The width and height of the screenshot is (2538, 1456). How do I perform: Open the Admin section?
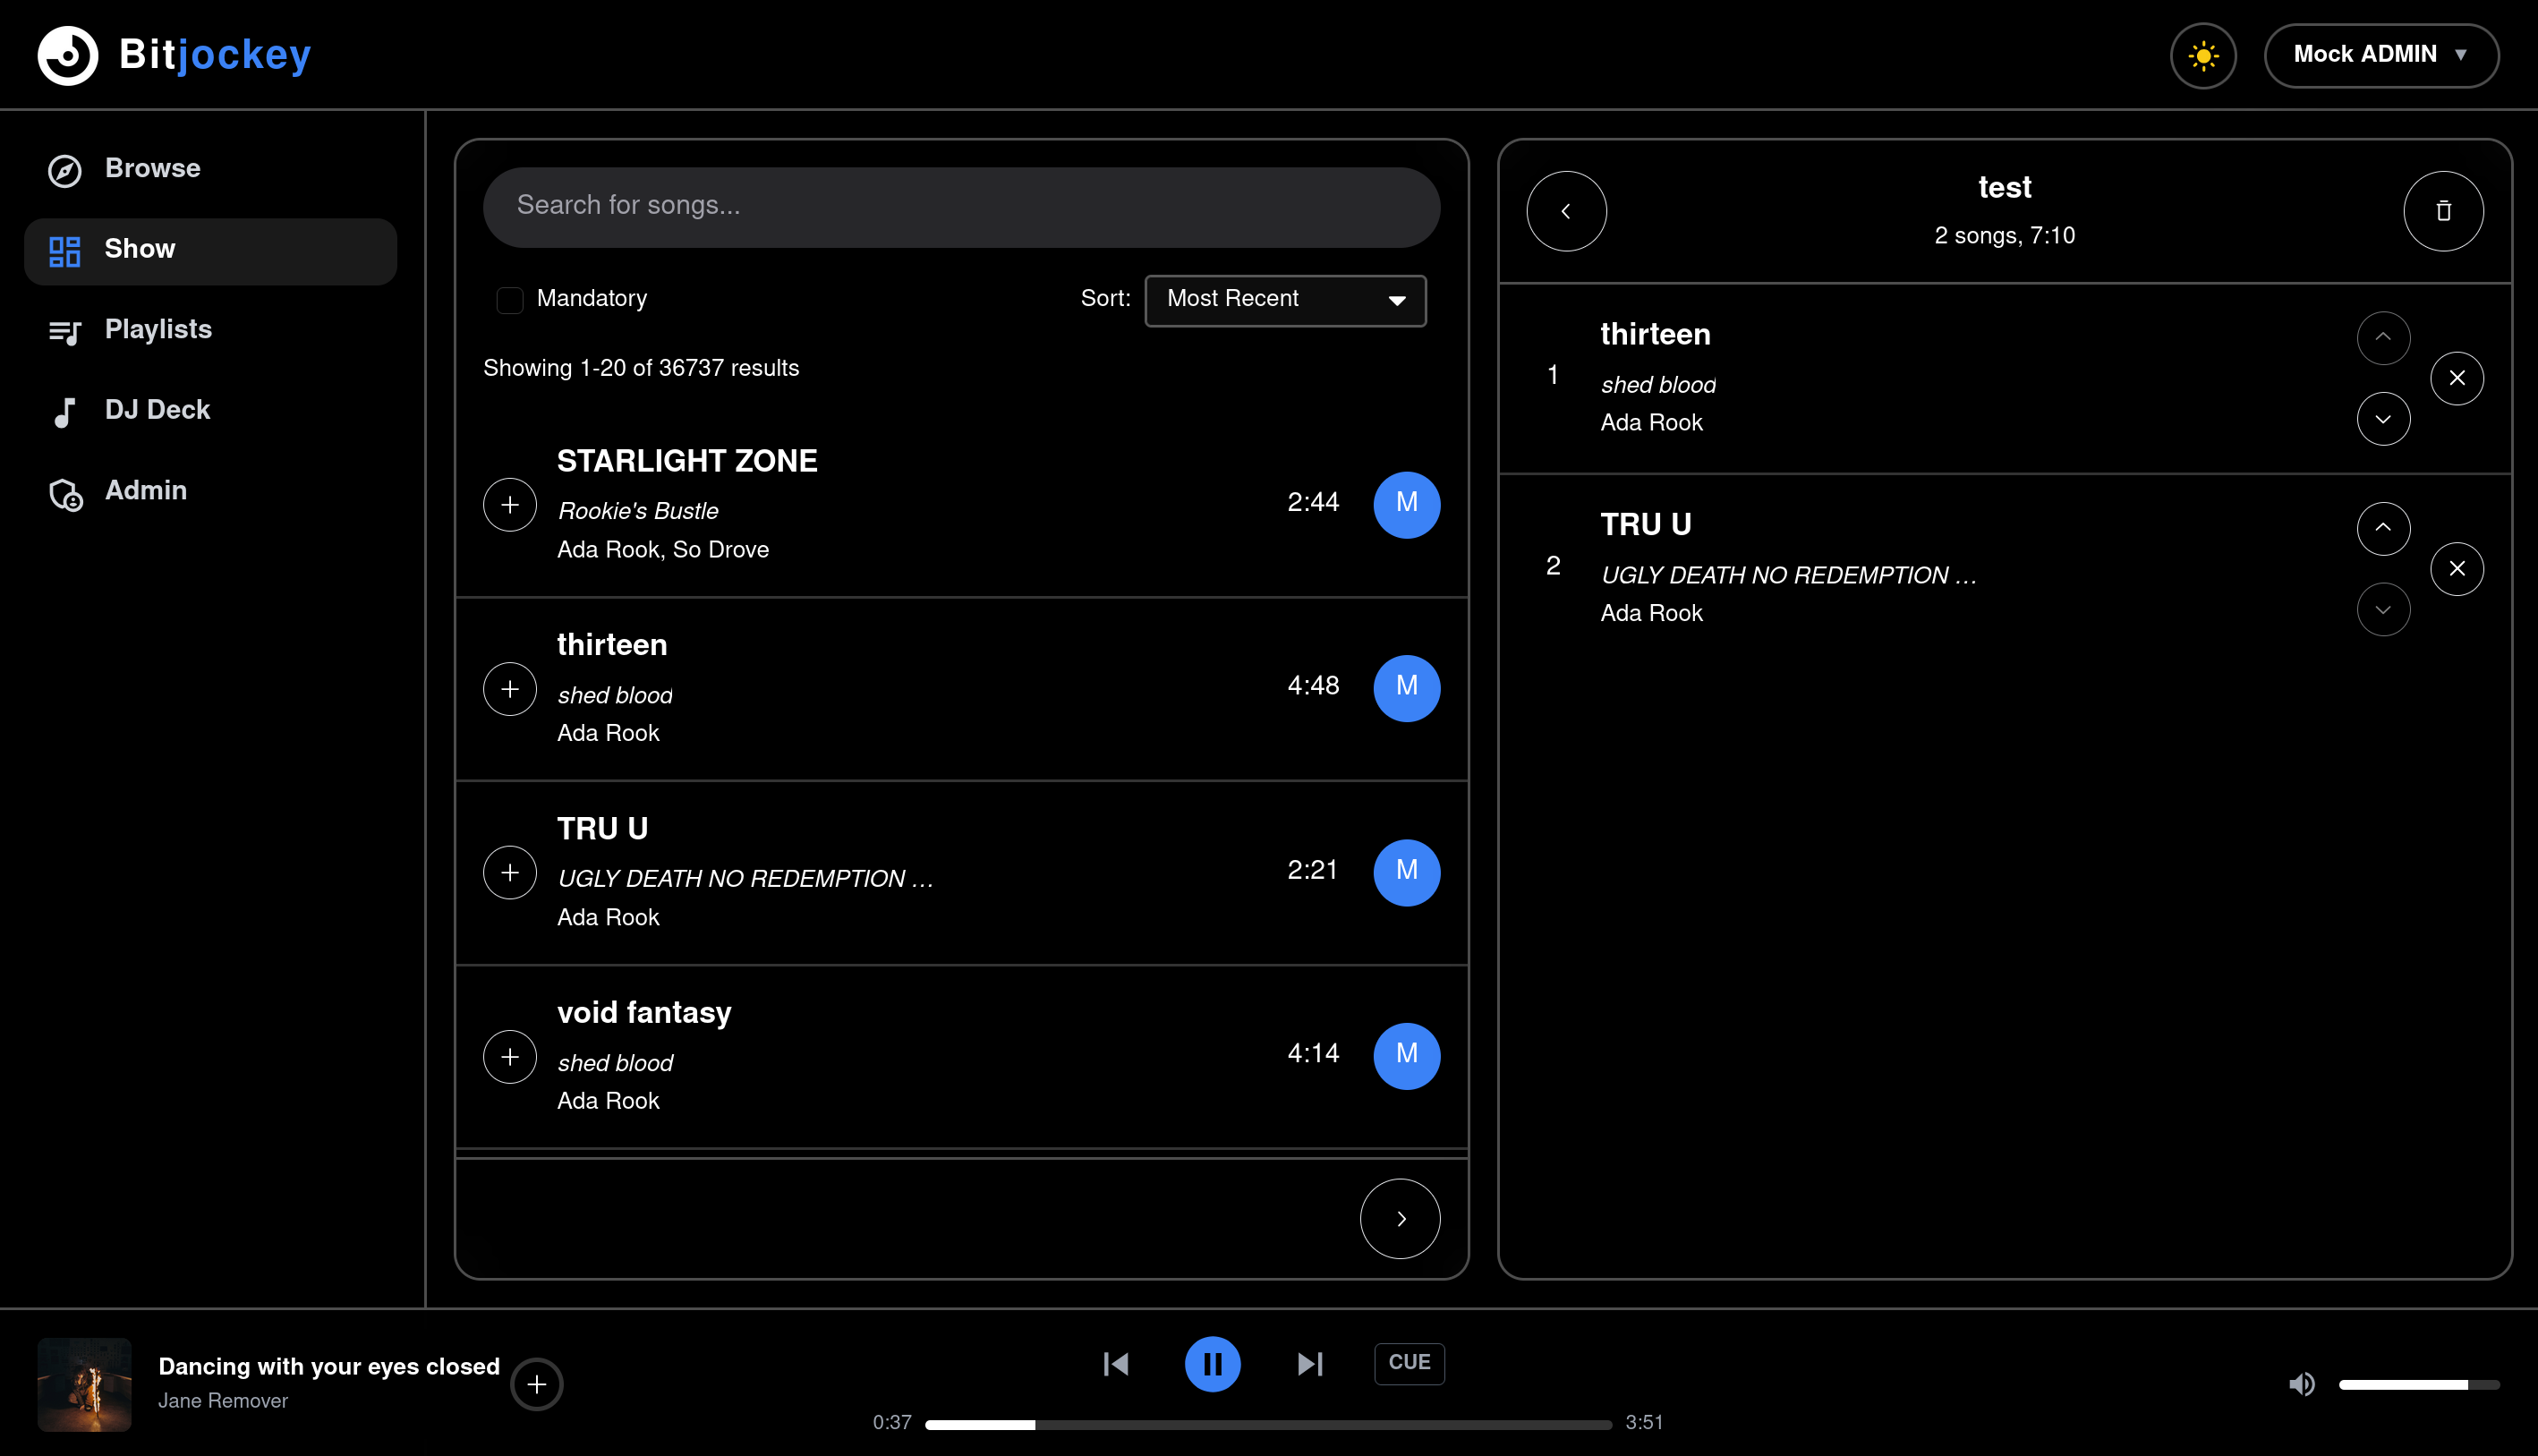[146, 491]
